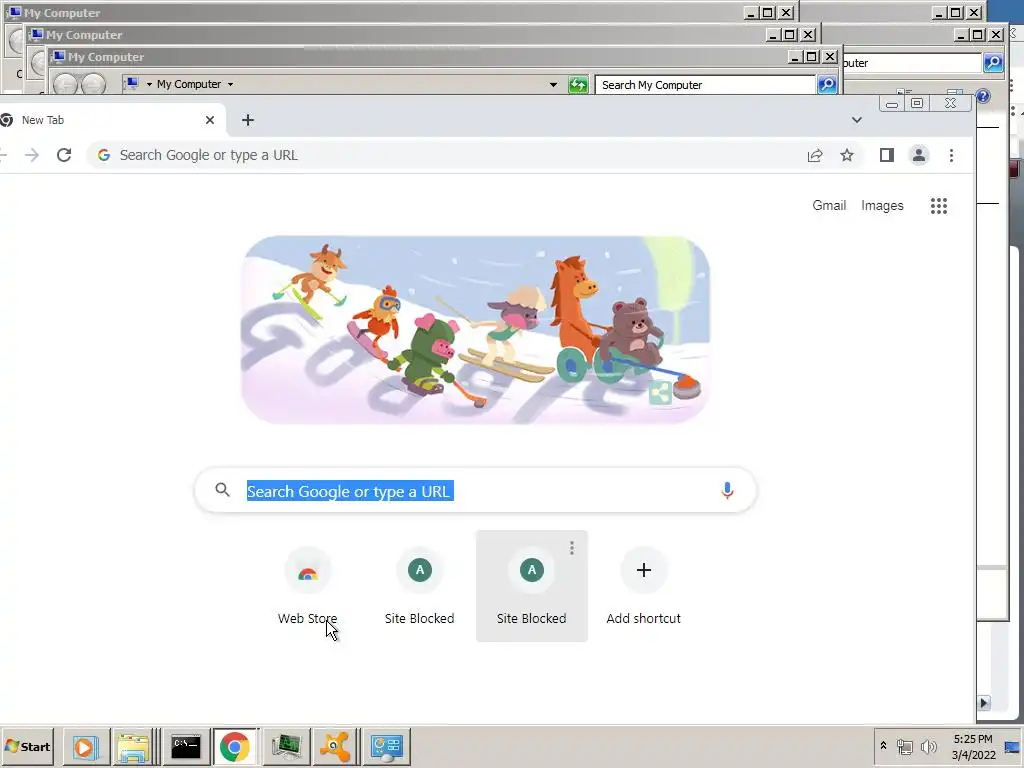Open the Chrome profile avatar

(919, 155)
